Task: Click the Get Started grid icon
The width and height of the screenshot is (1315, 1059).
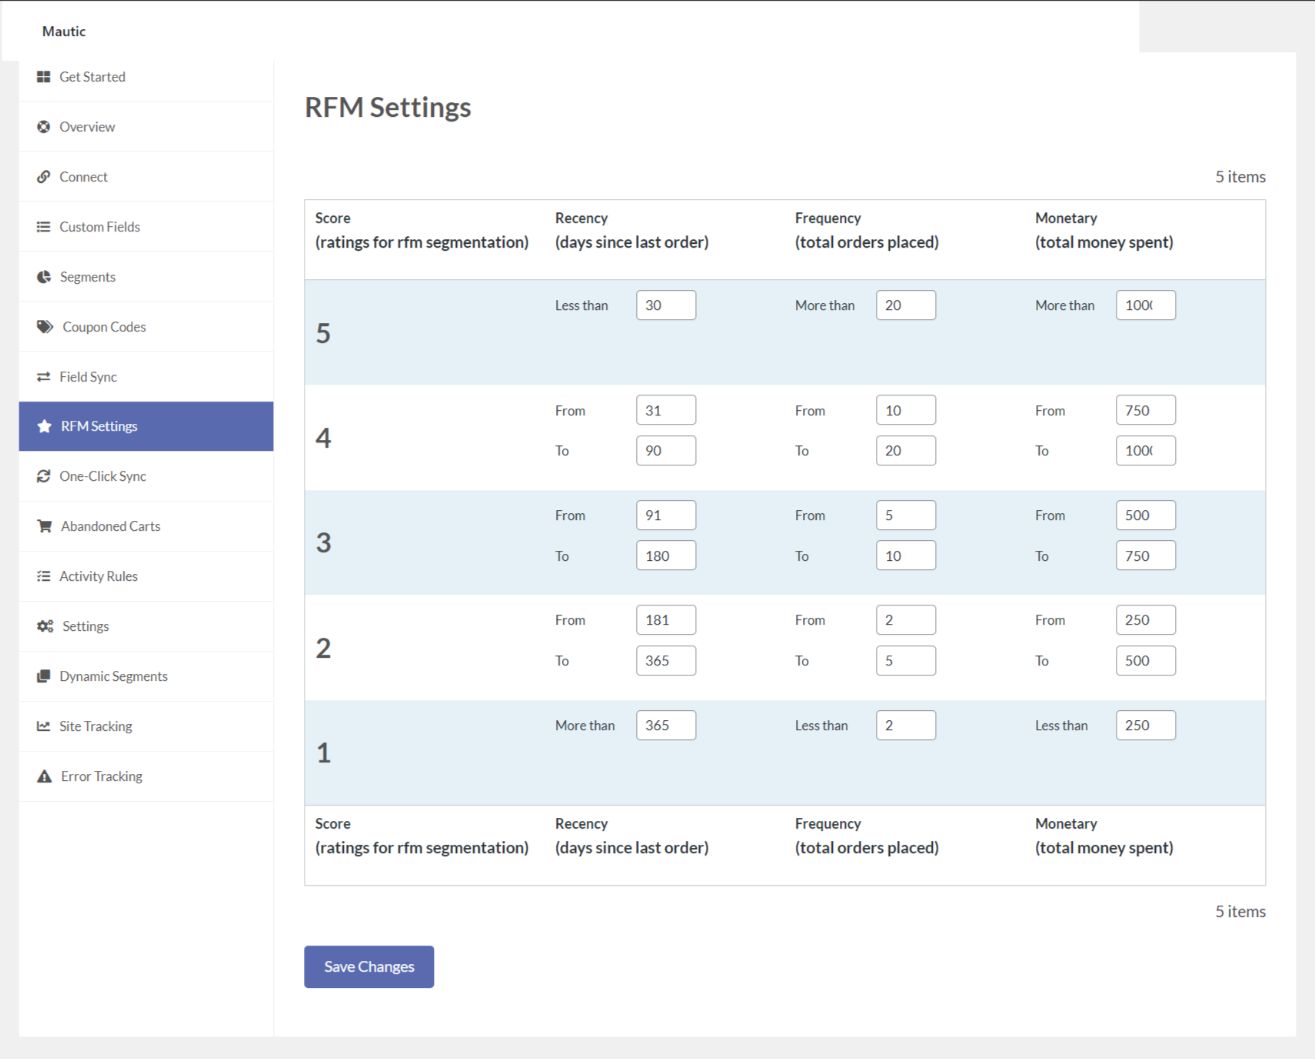Action: (x=43, y=77)
